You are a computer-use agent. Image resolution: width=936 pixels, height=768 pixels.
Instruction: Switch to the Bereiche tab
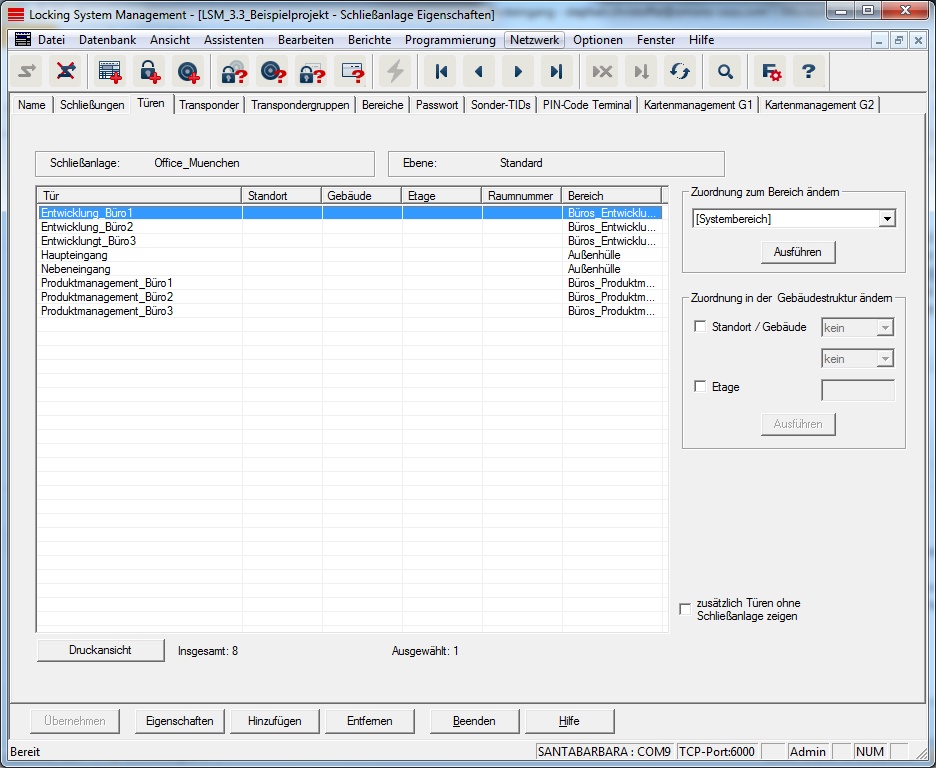point(382,105)
